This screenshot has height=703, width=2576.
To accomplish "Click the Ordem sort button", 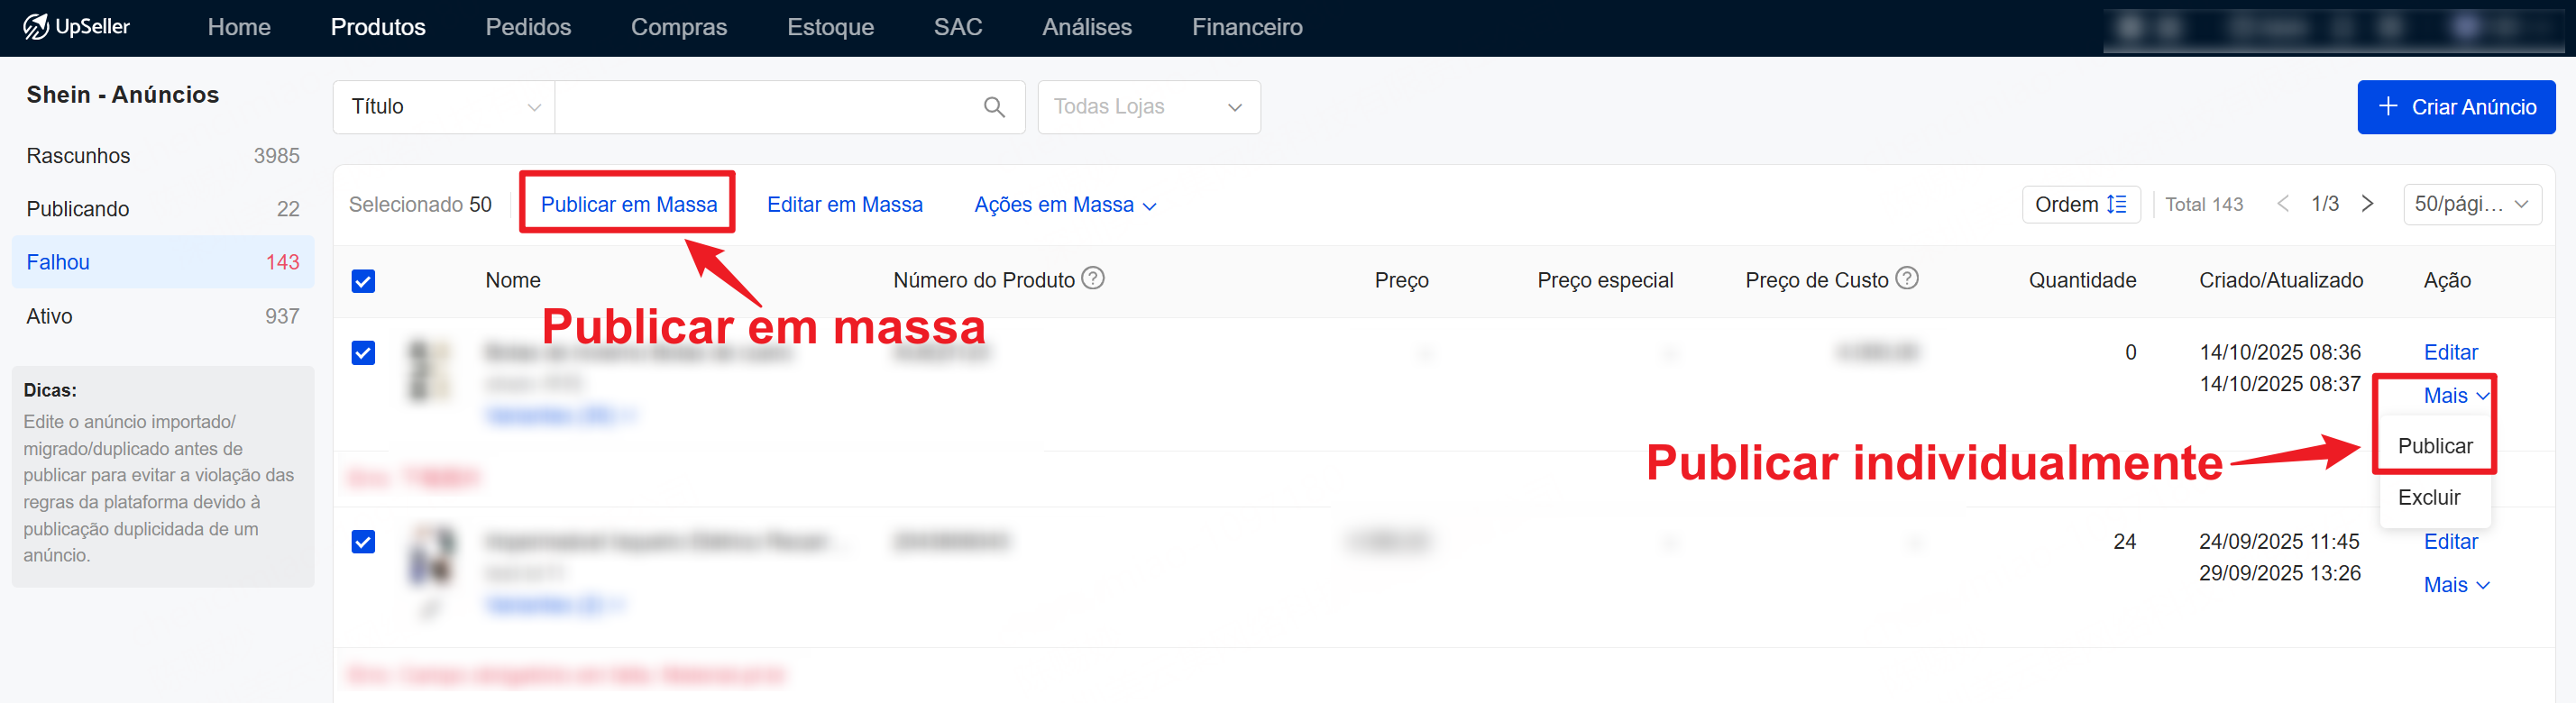I will [x=2081, y=204].
